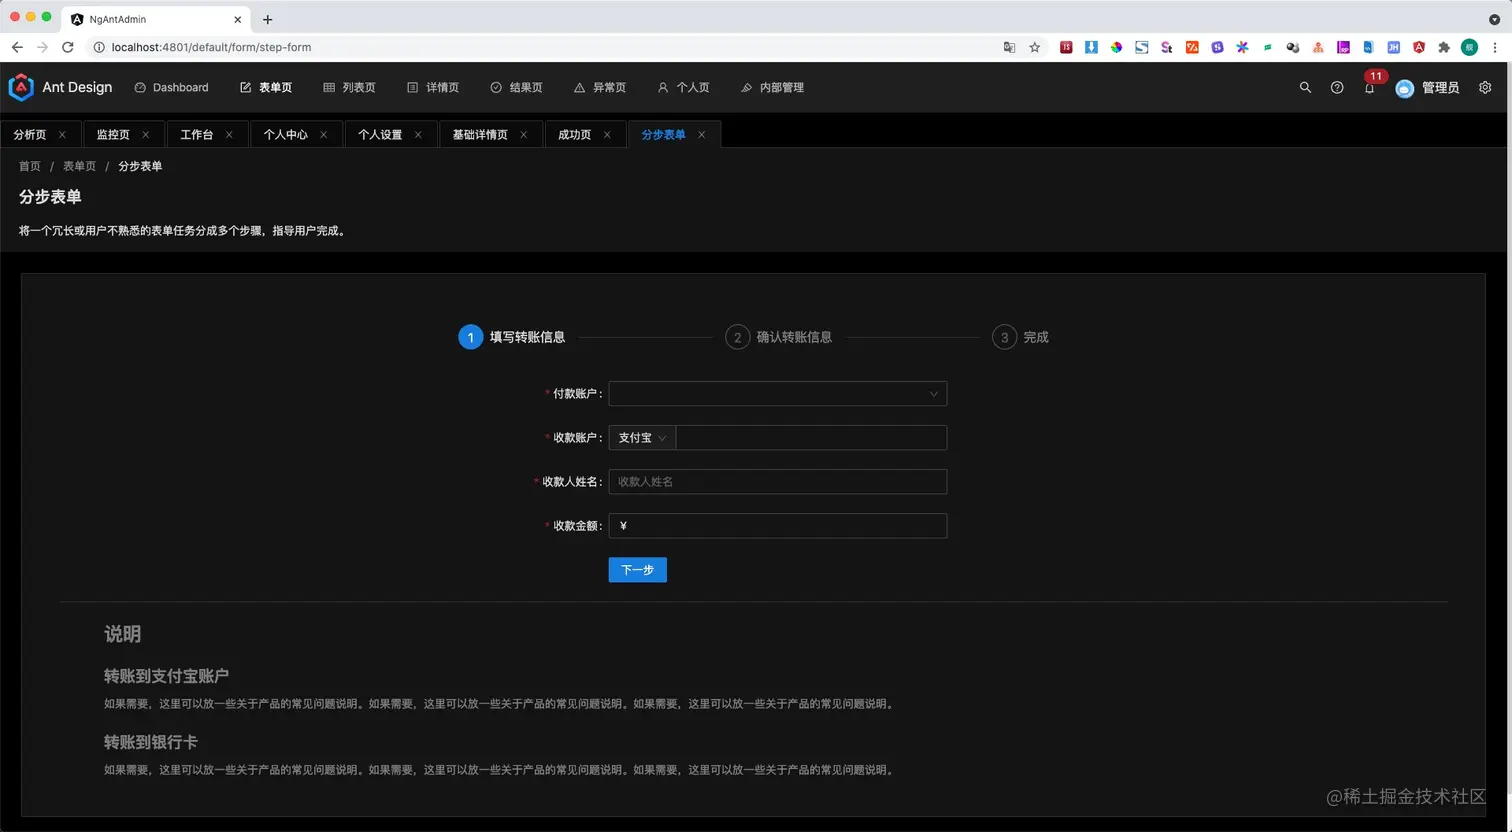
Task: Click the Ant Design logo icon
Action: pyautogui.click(x=21, y=88)
